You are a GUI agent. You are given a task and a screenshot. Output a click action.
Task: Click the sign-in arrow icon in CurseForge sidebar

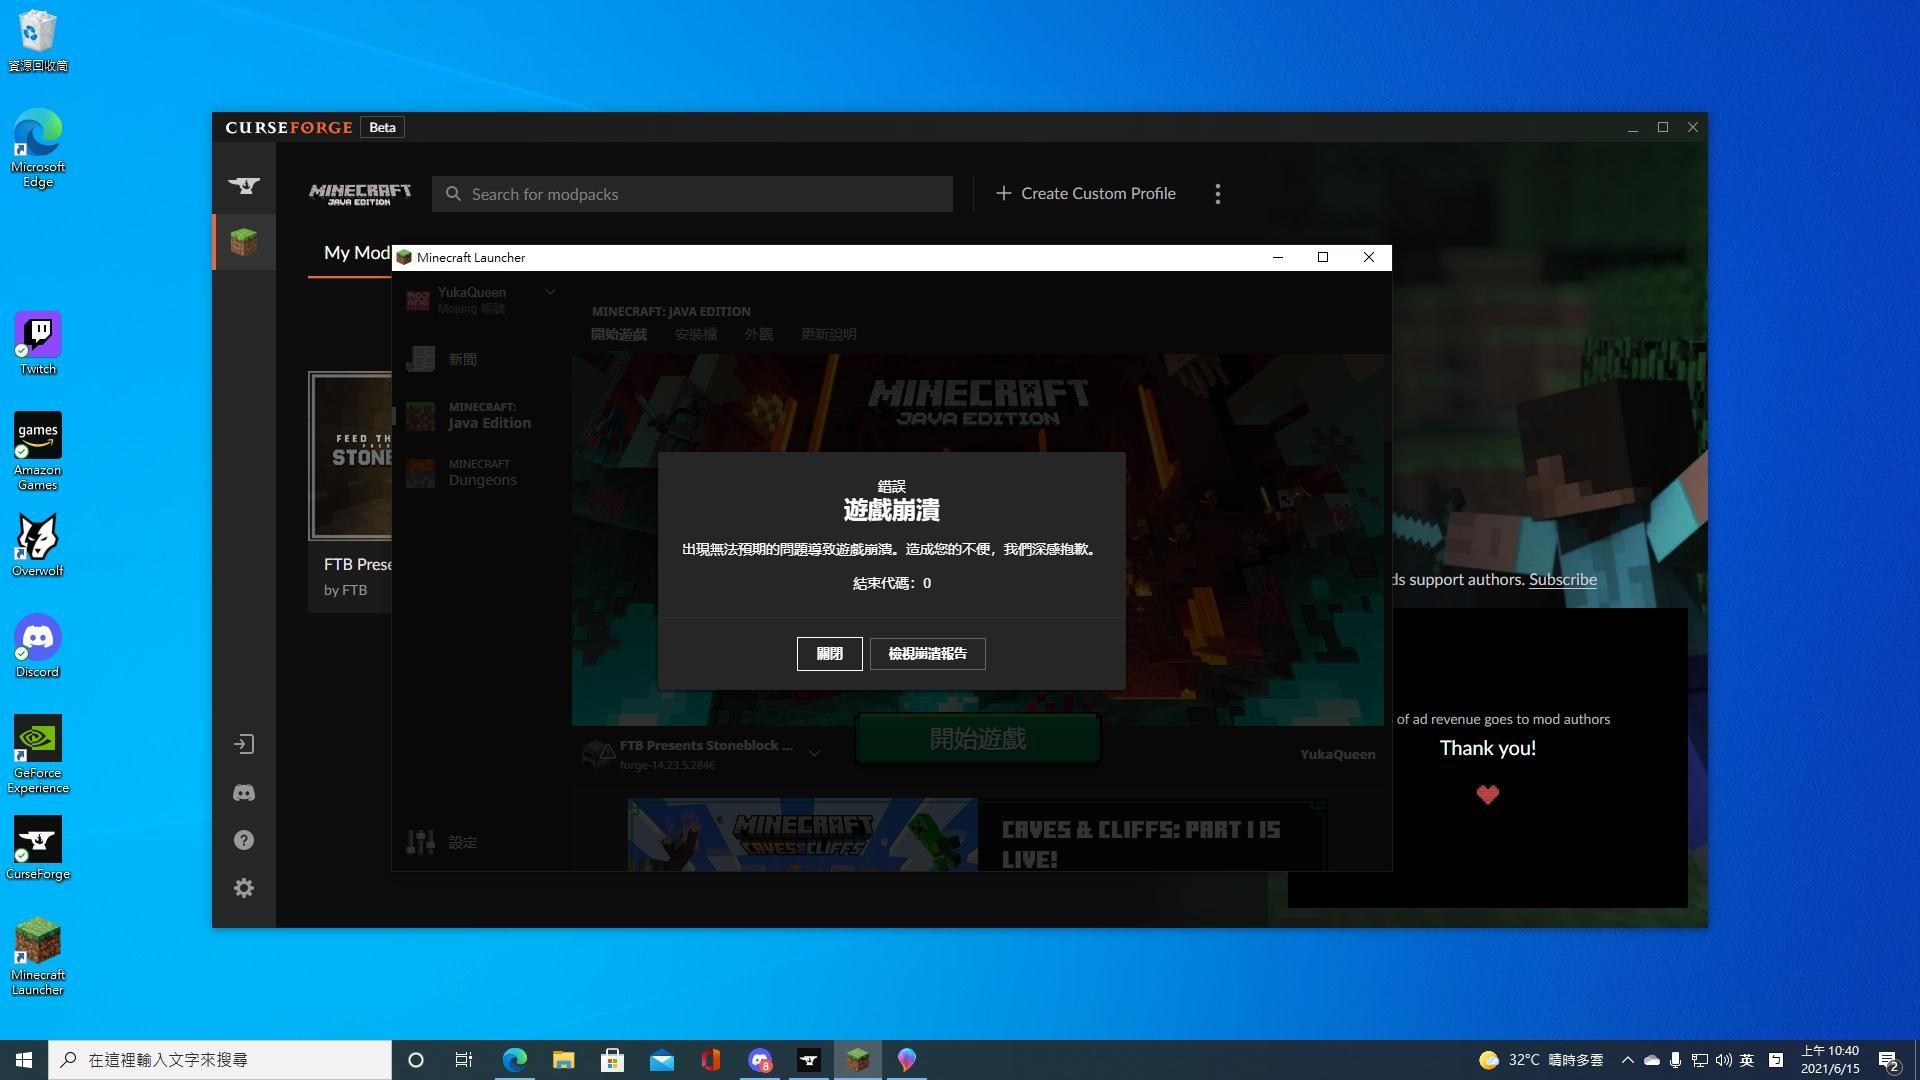pyautogui.click(x=244, y=744)
